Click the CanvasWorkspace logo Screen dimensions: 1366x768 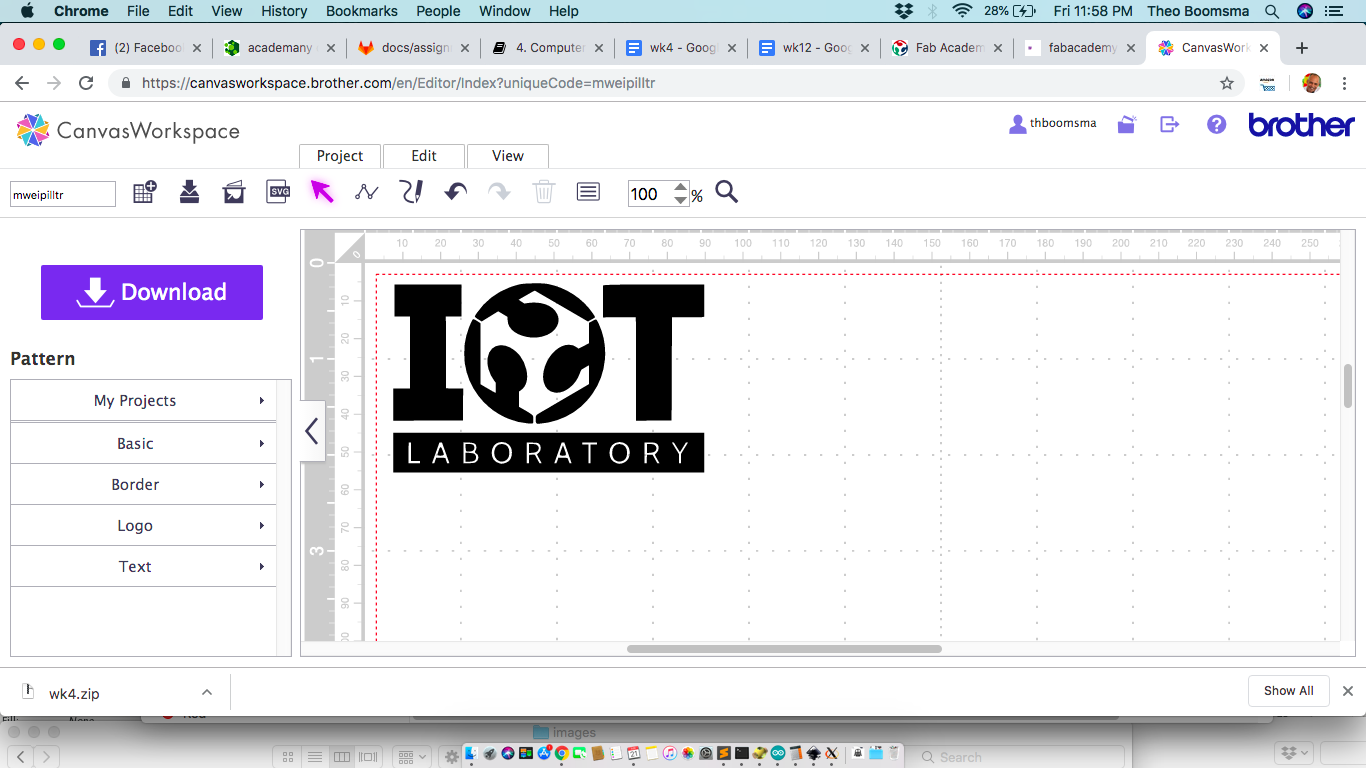pyautogui.click(x=128, y=130)
